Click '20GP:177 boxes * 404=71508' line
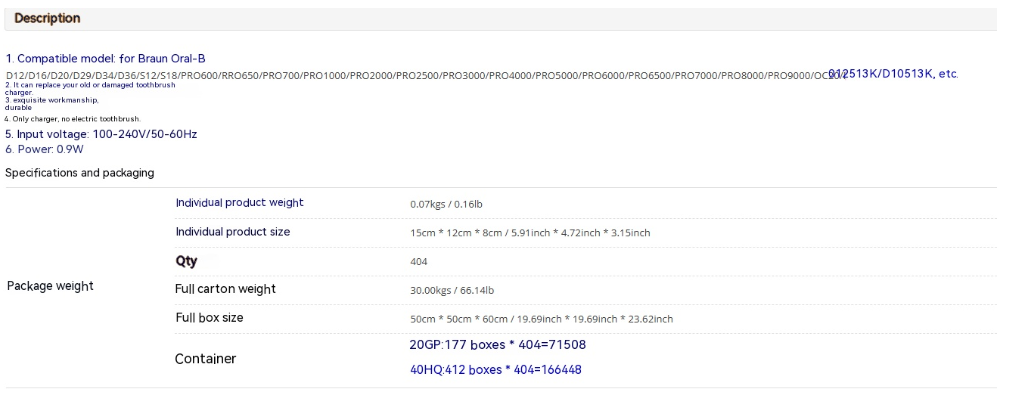Screen dimensions: 1031x394 (498, 345)
